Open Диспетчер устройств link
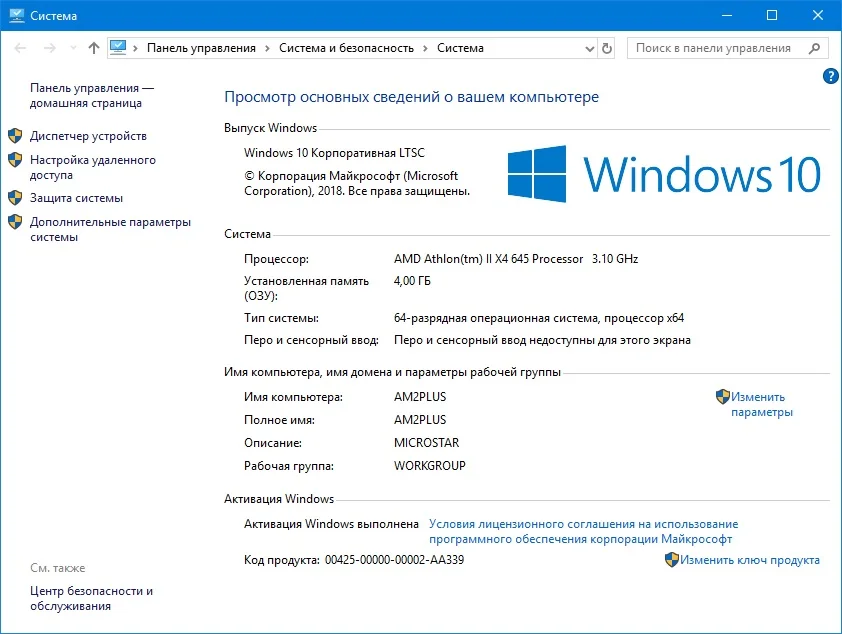The height and width of the screenshot is (634, 842). 88,136
